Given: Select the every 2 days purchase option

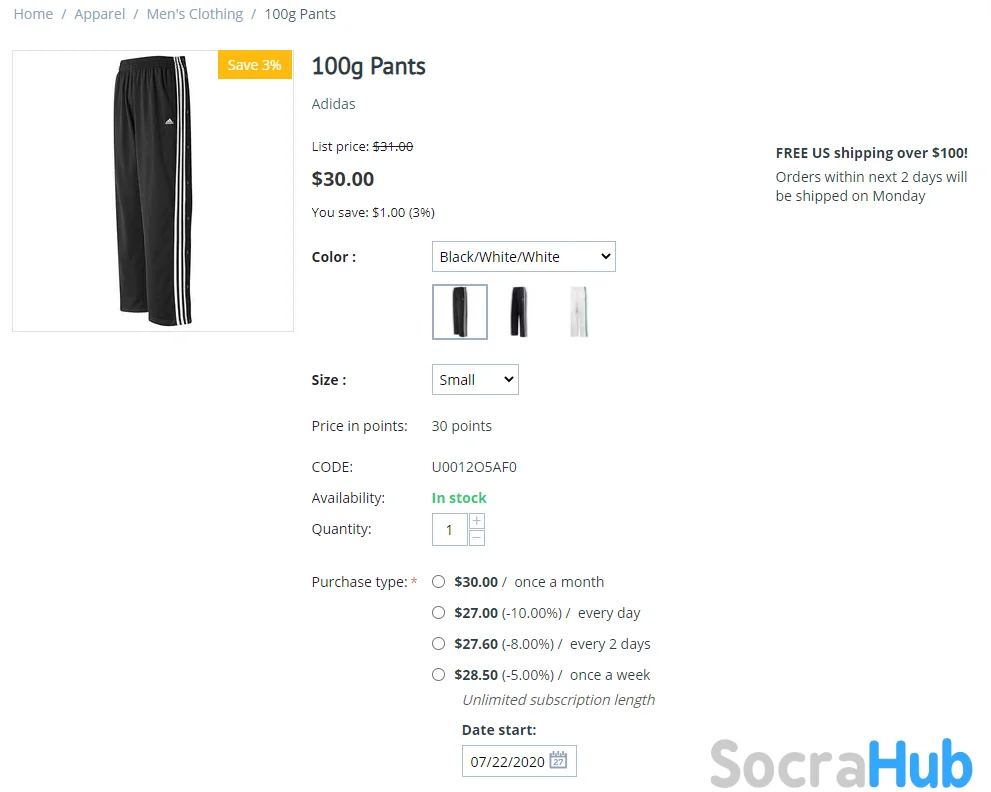Looking at the screenshot, I should pos(438,644).
